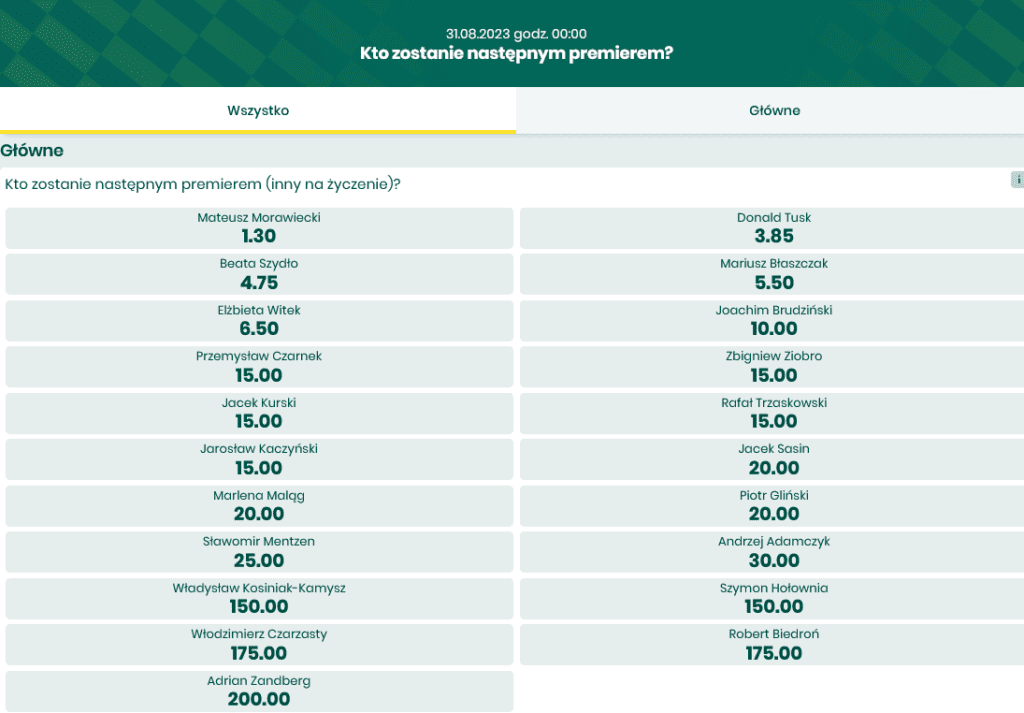Select Andrzej Adamczyk at 30.00
Screen dimensions: 1024x713
(772, 552)
